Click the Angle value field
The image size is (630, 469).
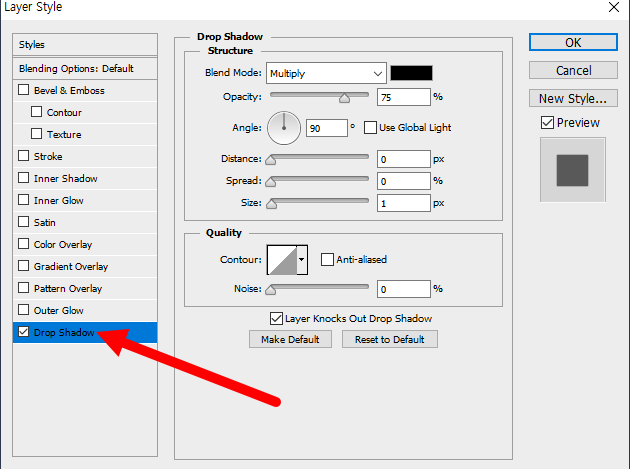(x=327, y=128)
